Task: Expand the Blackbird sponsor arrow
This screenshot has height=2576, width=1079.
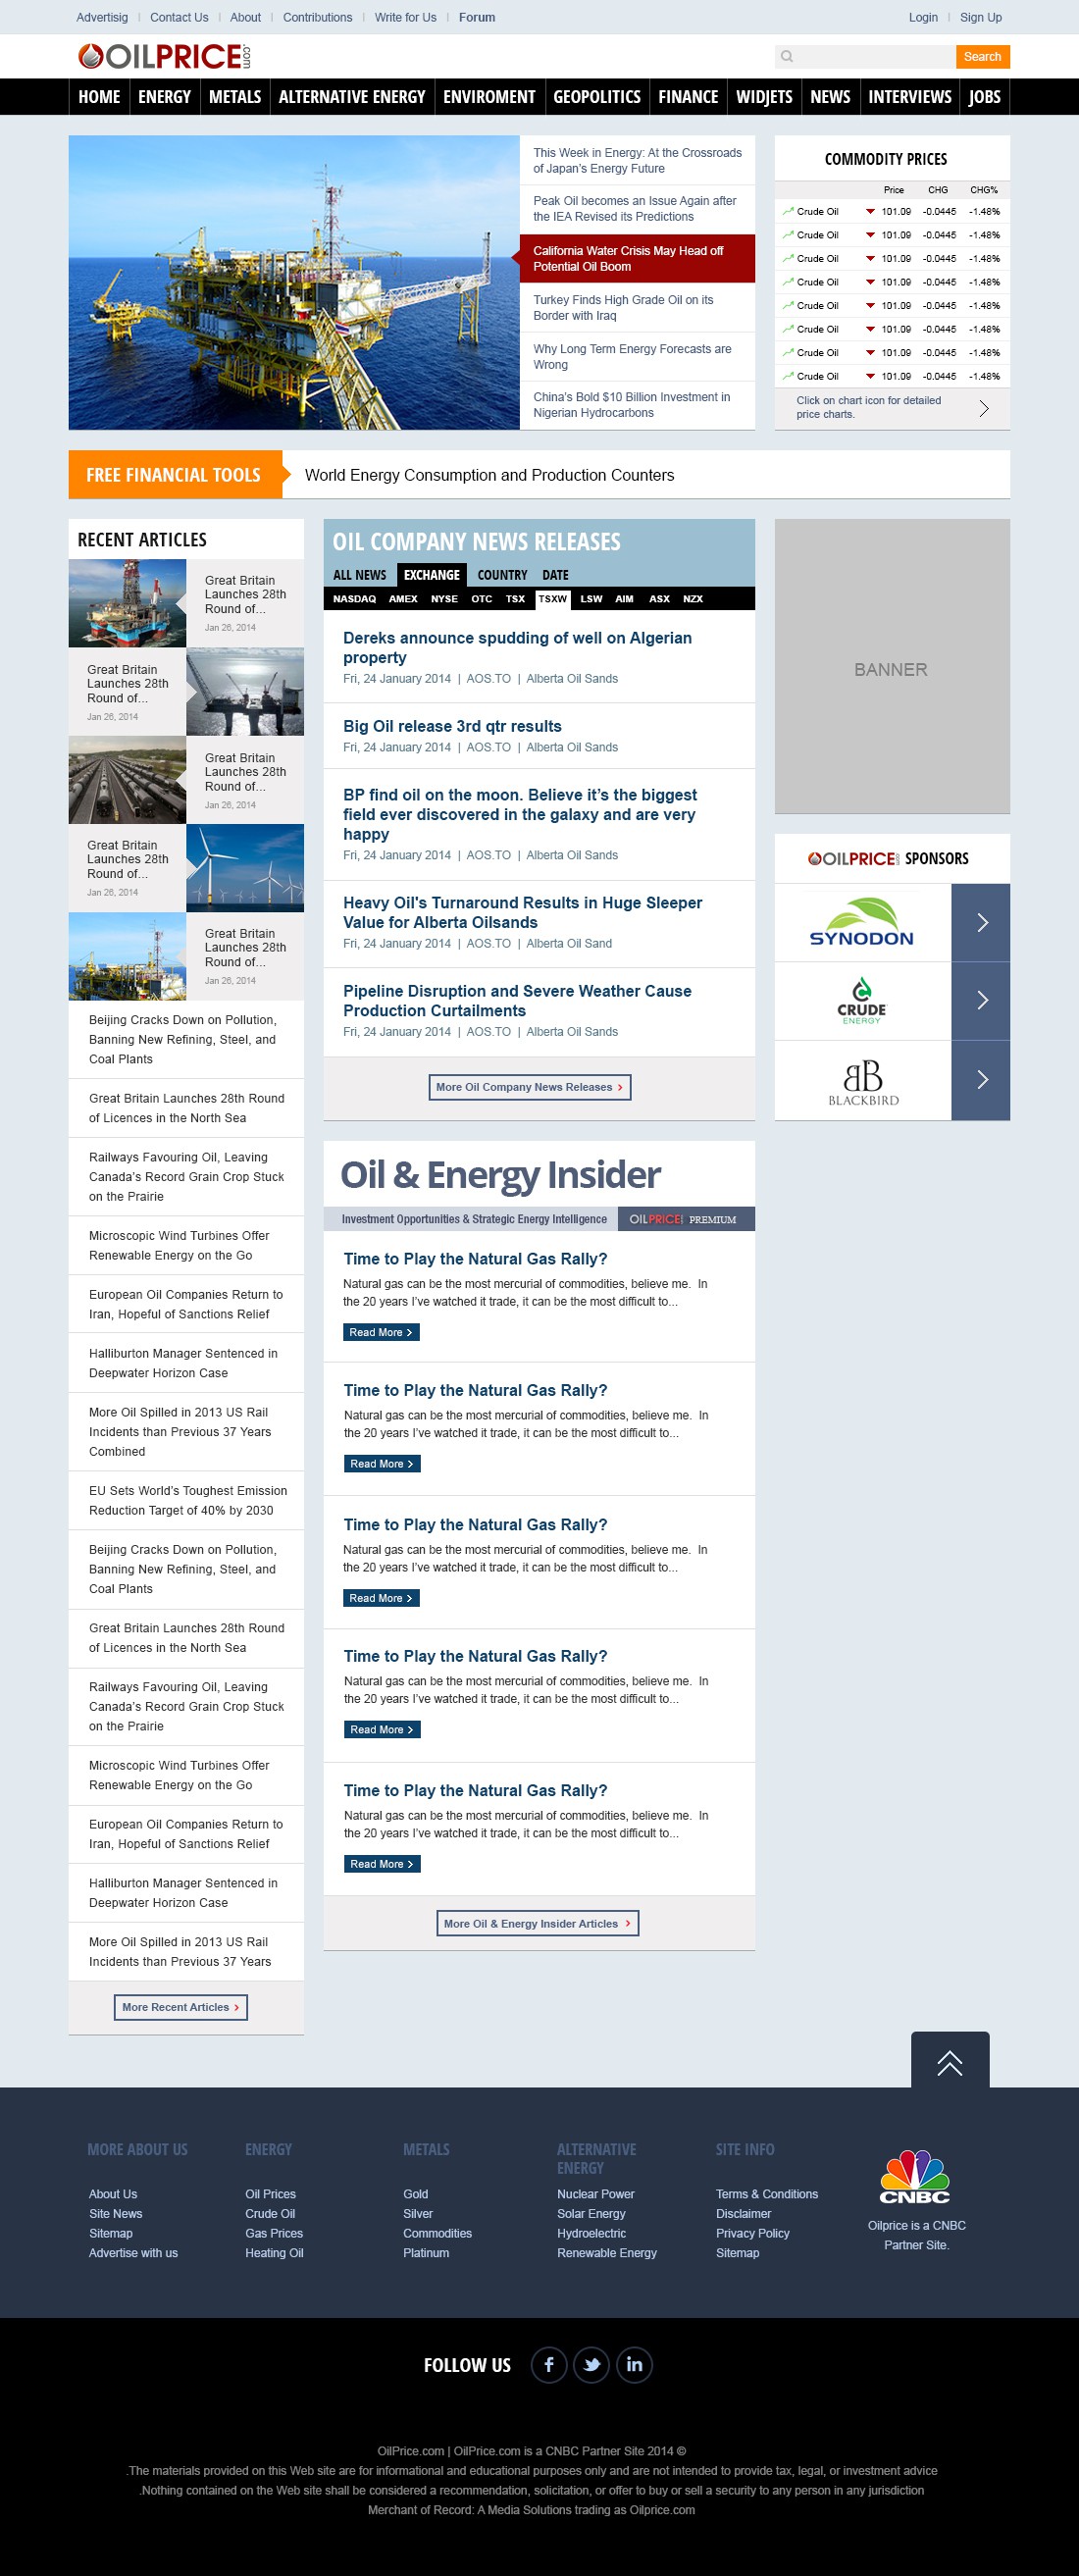Action: (981, 1080)
